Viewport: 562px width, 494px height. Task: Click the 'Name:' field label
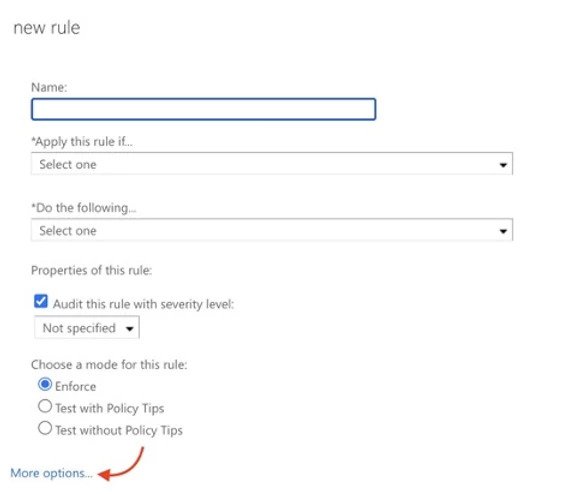(x=49, y=87)
